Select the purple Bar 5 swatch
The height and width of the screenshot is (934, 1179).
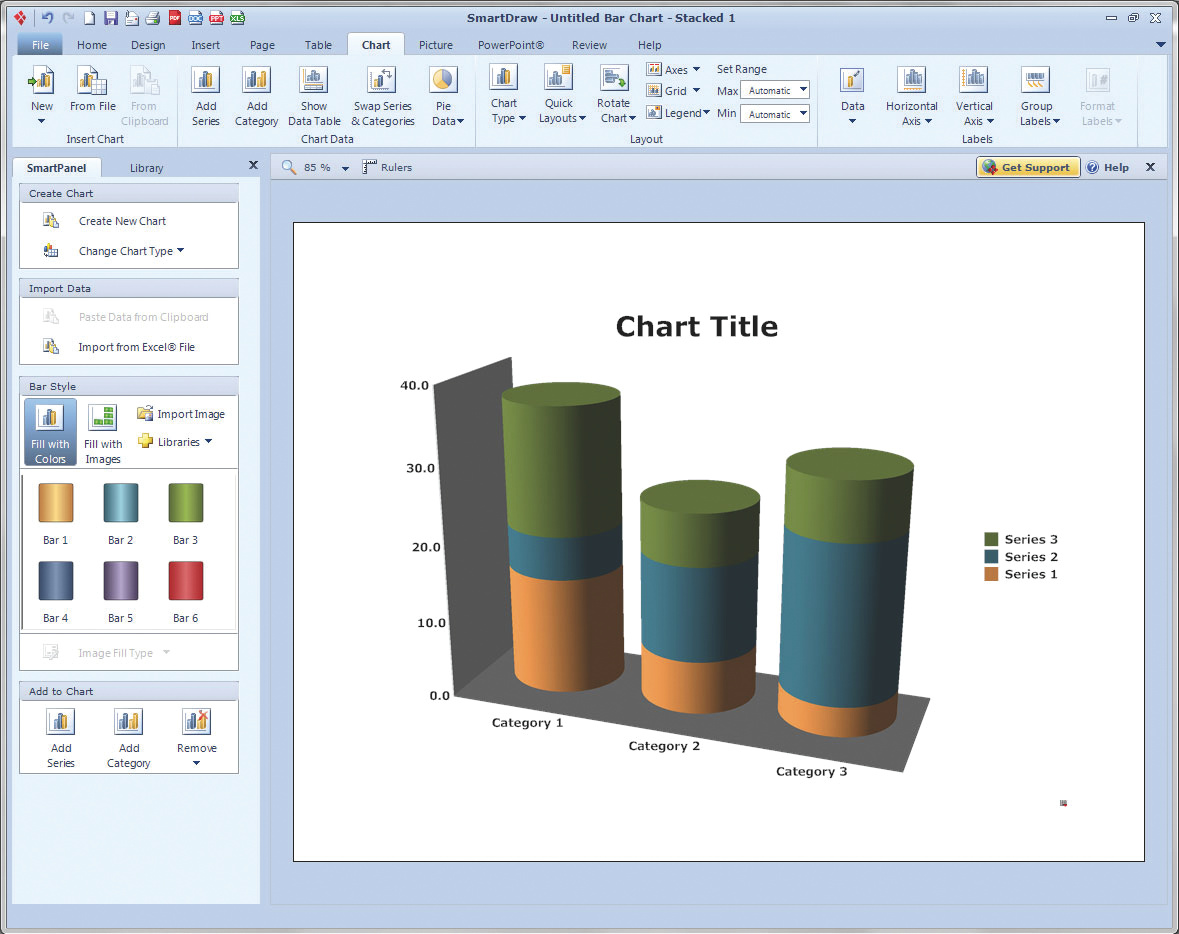coord(120,581)
